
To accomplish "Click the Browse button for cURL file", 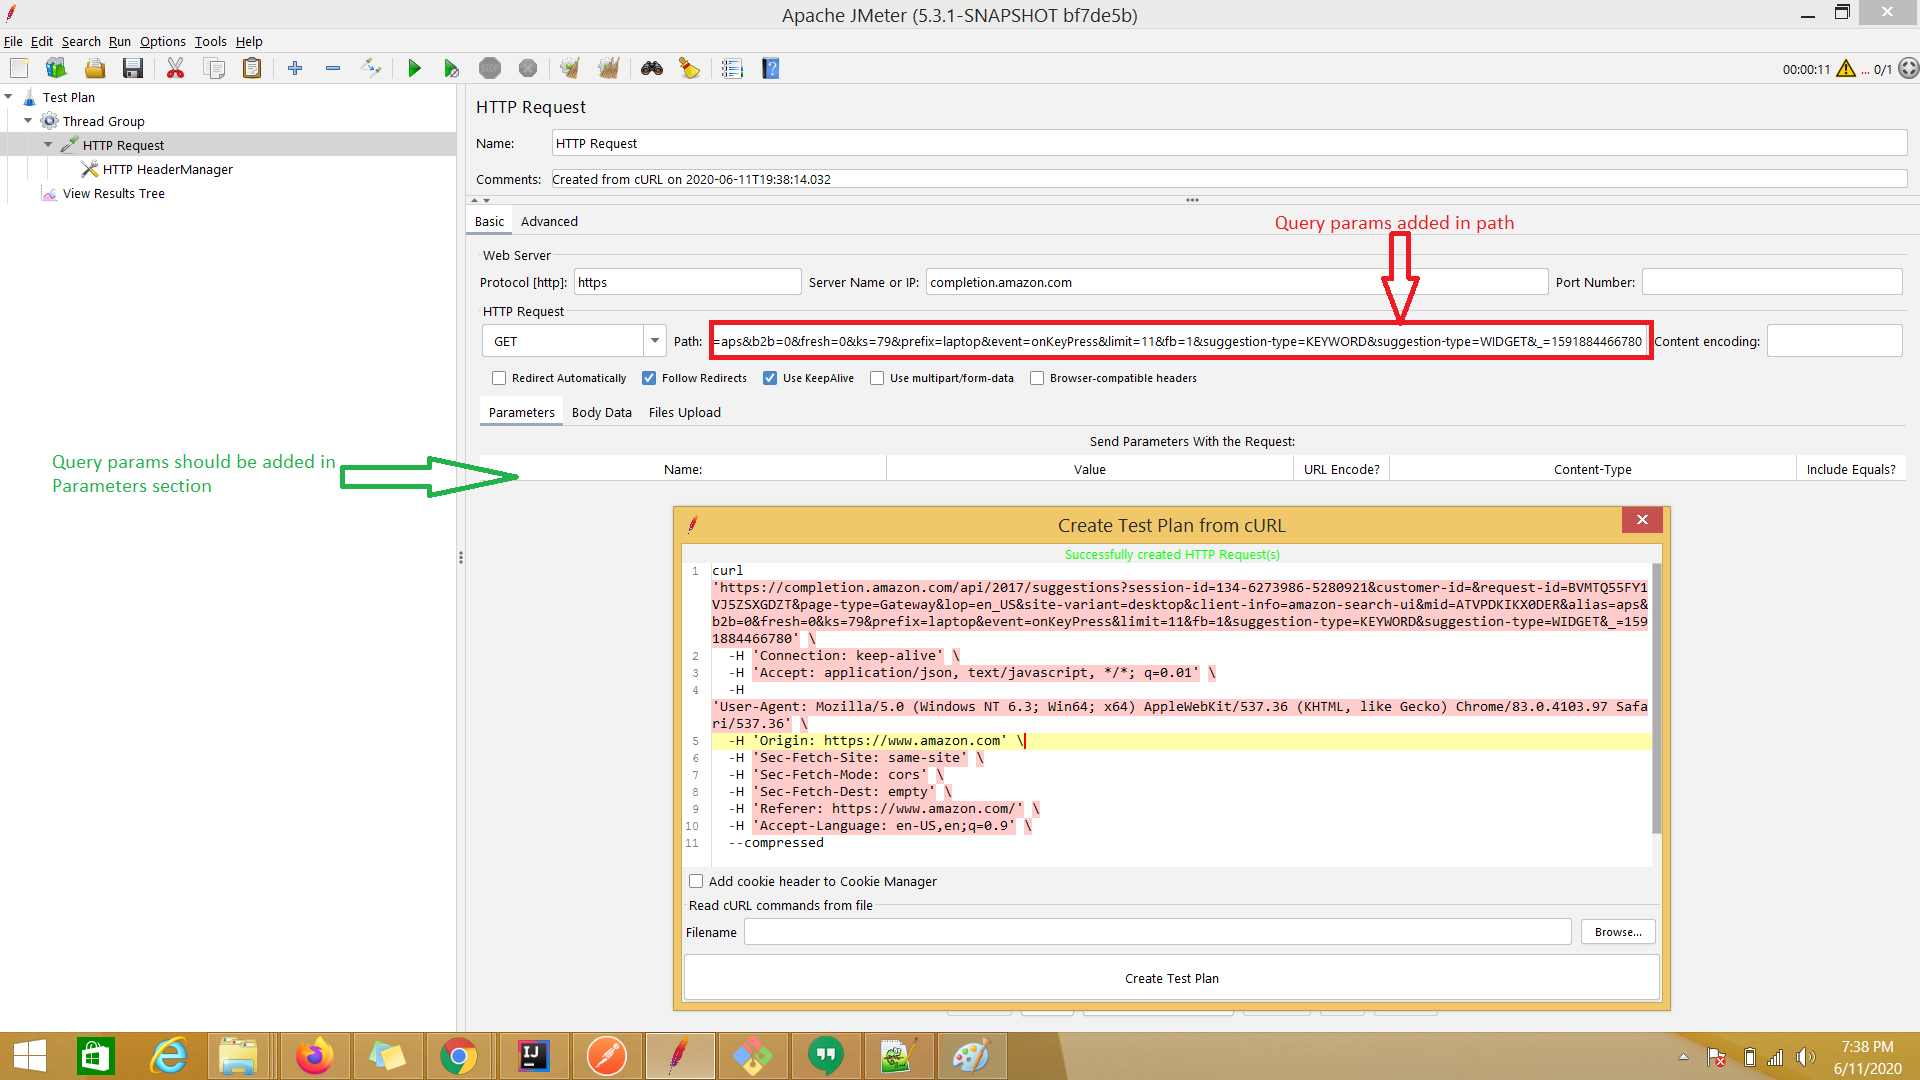I will (1616, 931).
